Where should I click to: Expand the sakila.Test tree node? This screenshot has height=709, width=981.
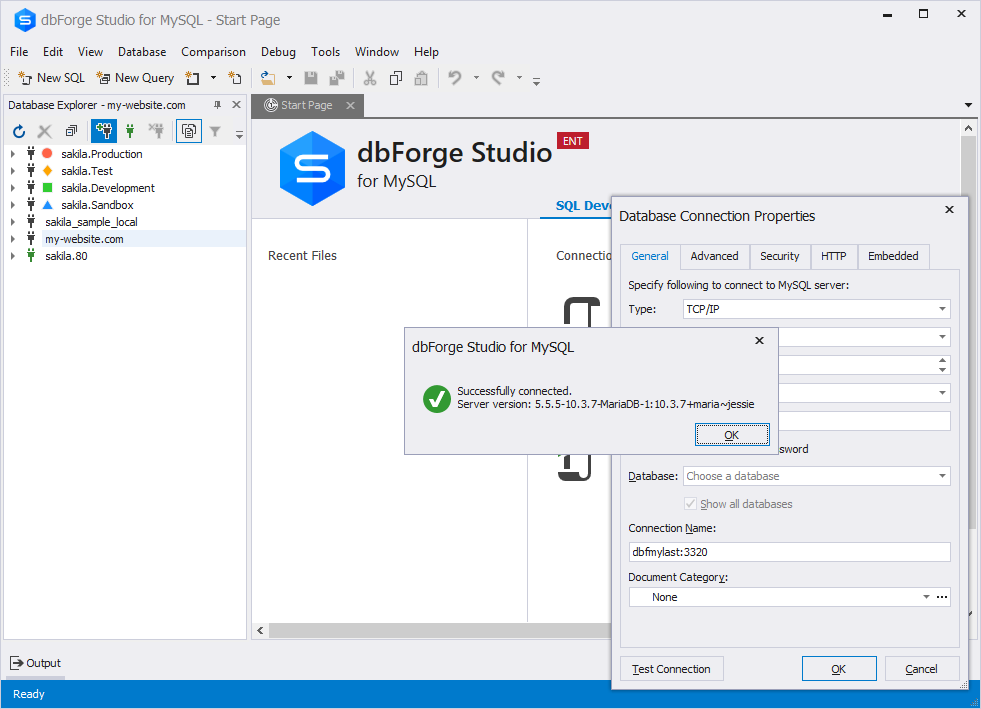tap(13, 170)
